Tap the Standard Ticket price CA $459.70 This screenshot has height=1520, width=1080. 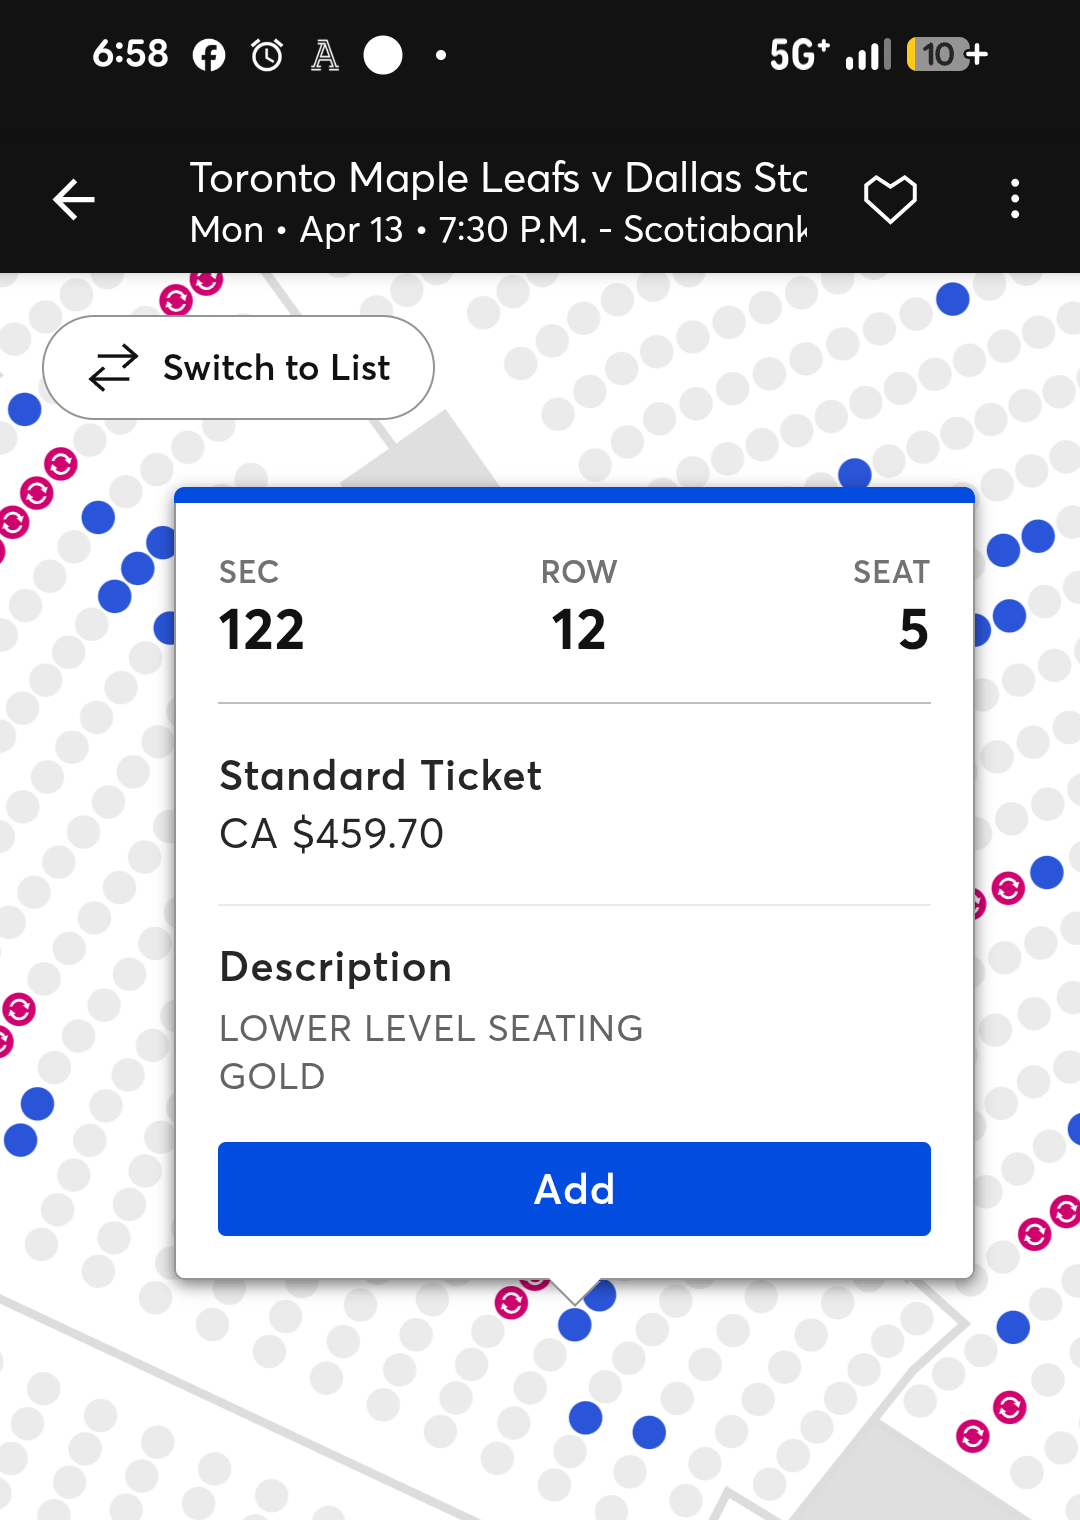(332, 833)
